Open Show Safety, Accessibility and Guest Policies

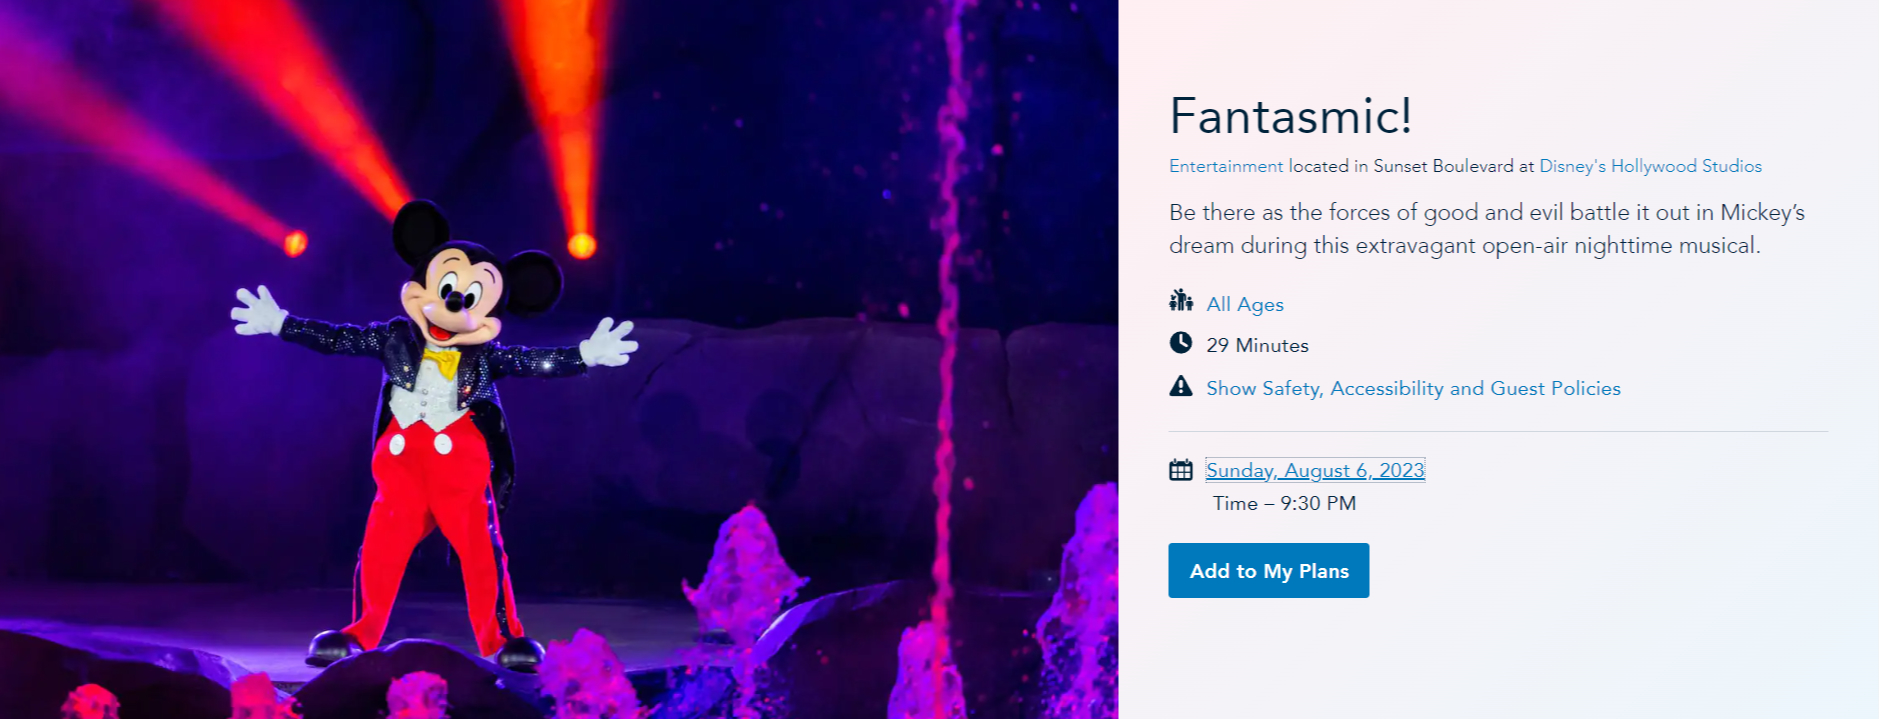[1413, 388]
